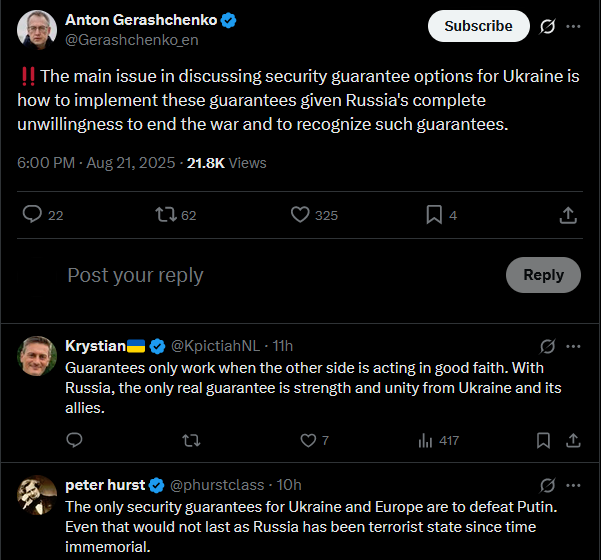Click the Grok icon beside Subscribe
601x560 pixels.
point(547,26)
